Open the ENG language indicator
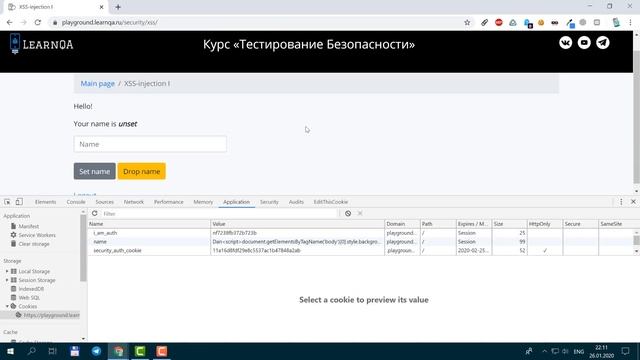This screenshot has width=640, height=360. pos(578,352)
